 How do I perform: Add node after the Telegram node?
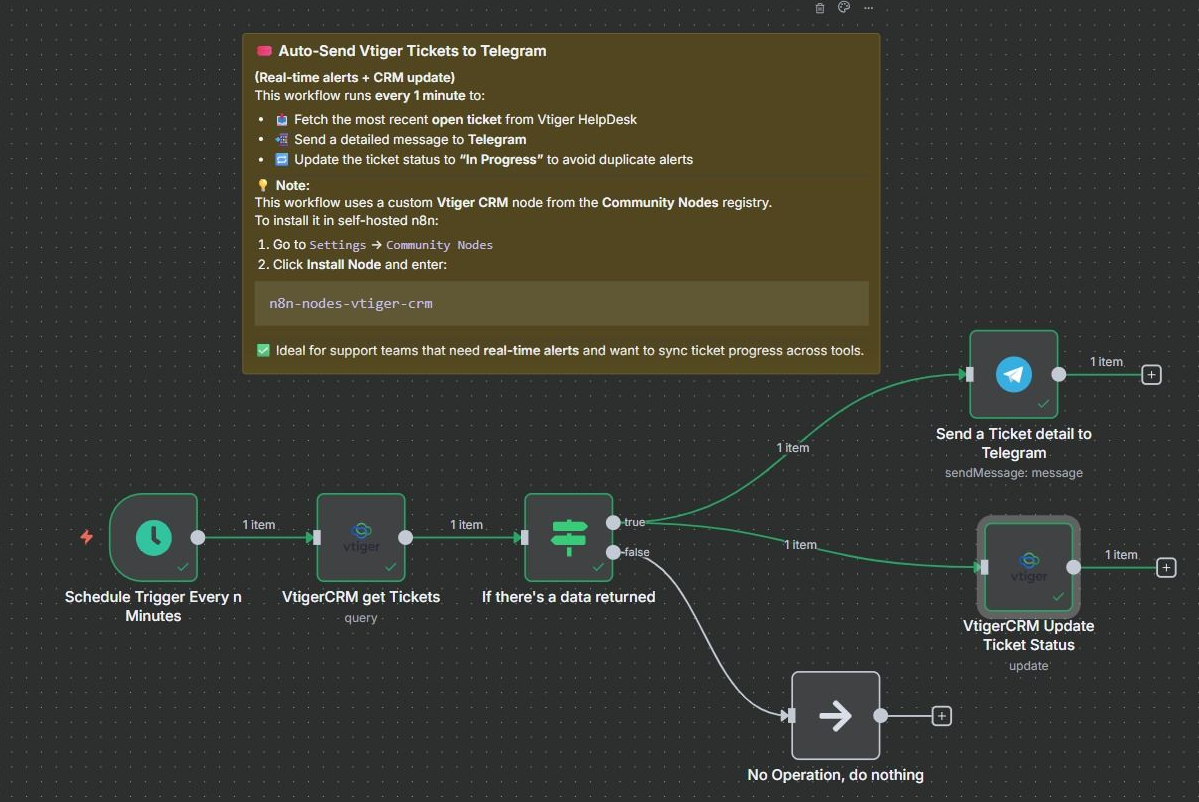pos(1151,375)
